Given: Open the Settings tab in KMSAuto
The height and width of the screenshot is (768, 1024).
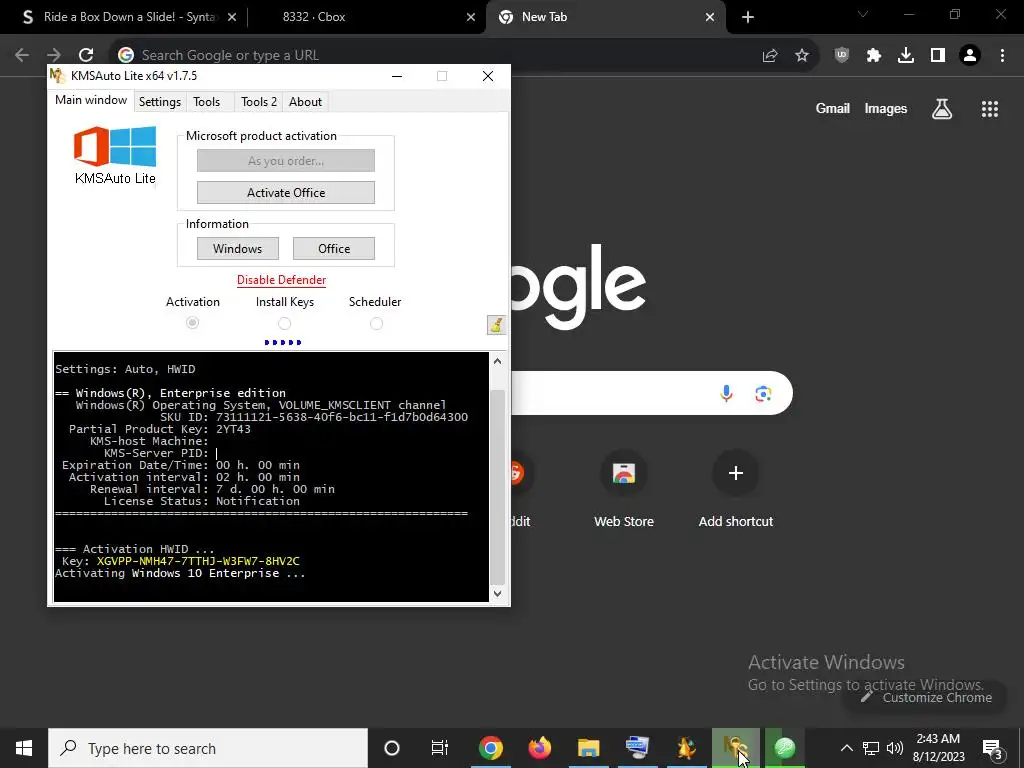Looking at the screenshot, I should coord(159,102).
